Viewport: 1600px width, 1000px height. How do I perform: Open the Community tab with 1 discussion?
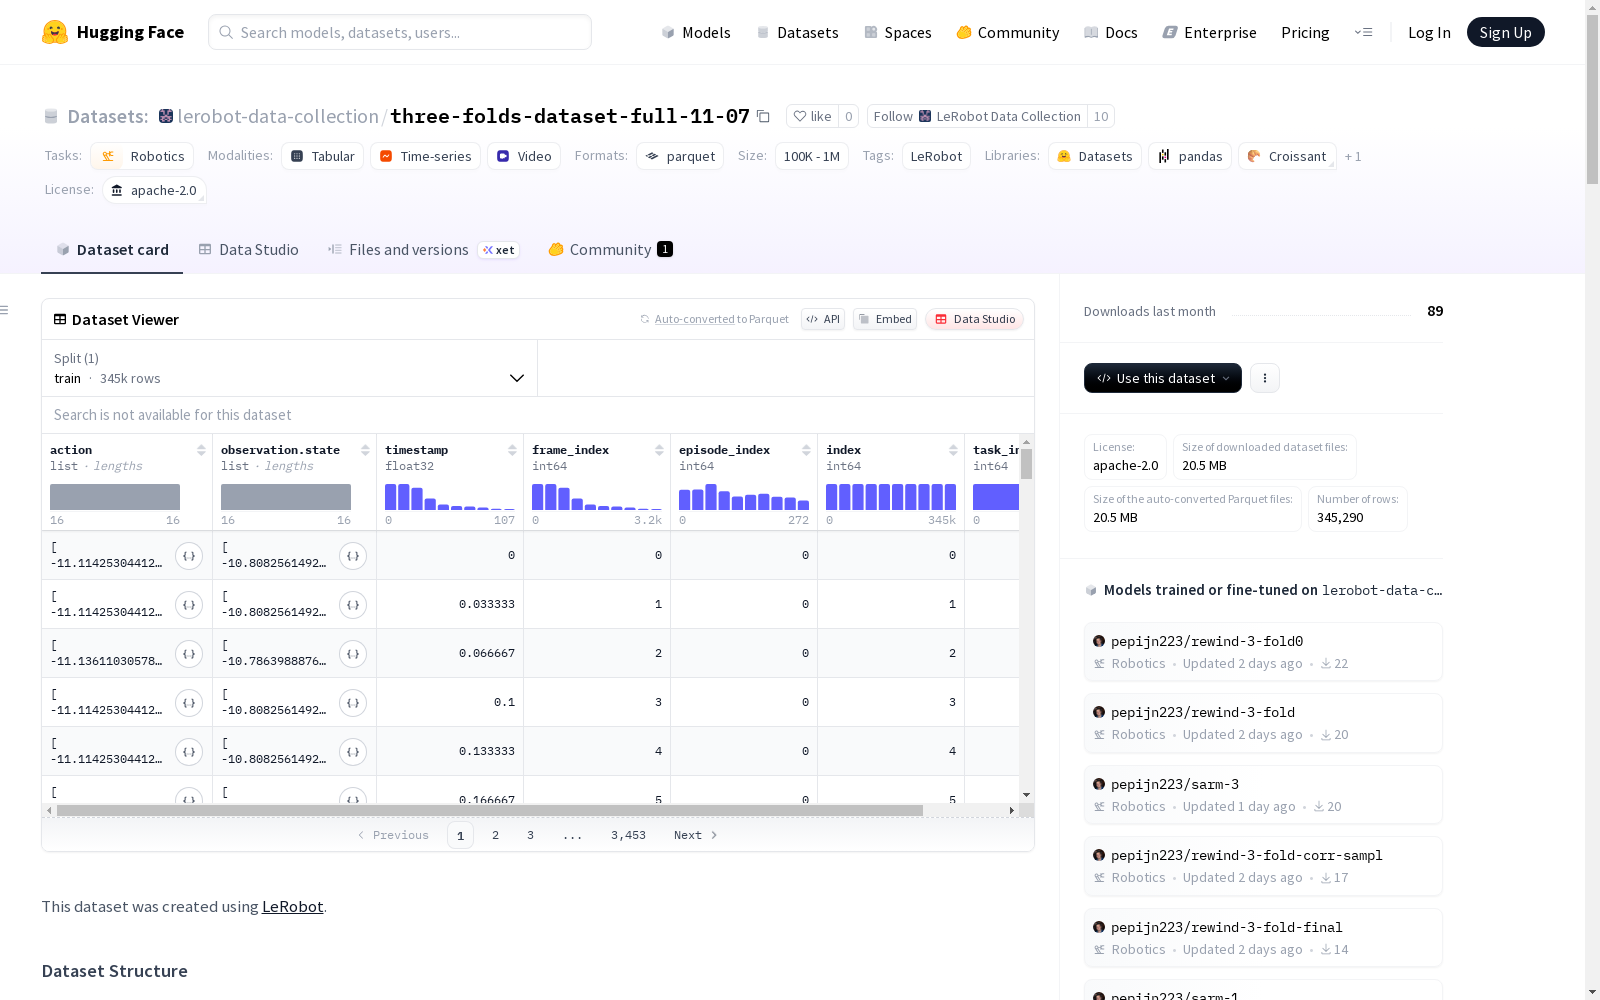pyautogui.click(x=610, y=250)
